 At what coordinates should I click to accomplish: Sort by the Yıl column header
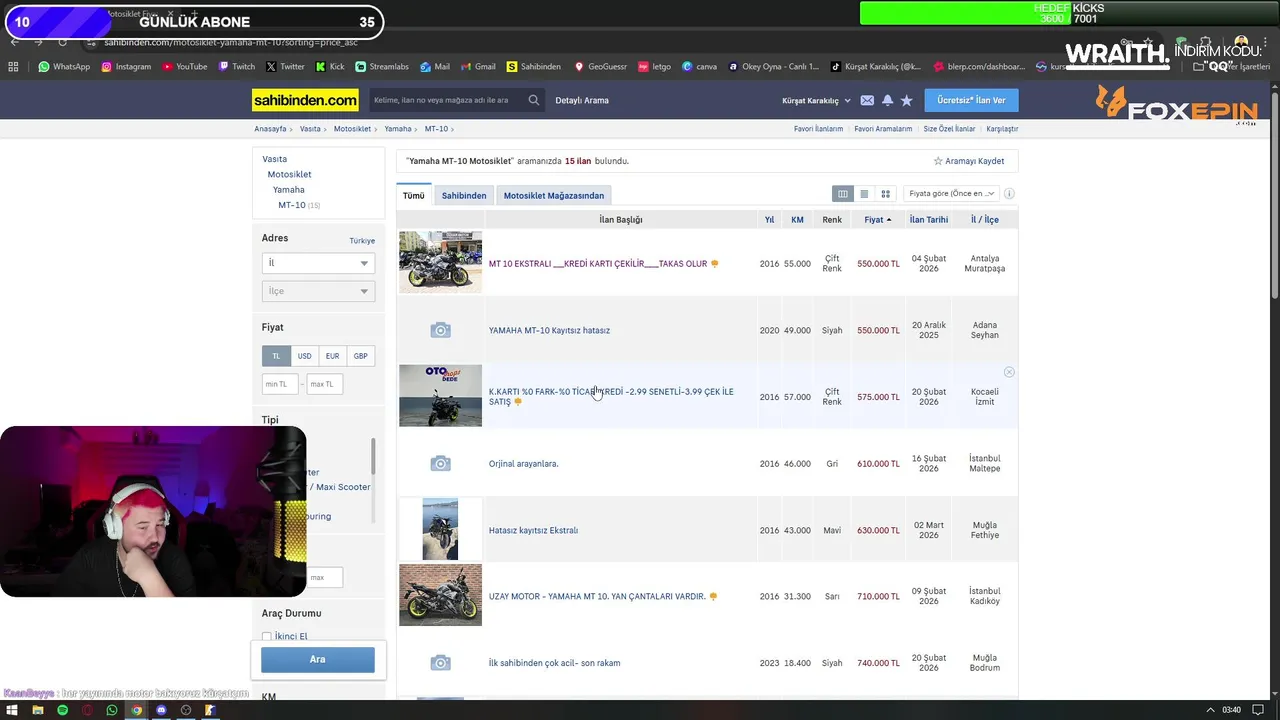tap(769, 220)
